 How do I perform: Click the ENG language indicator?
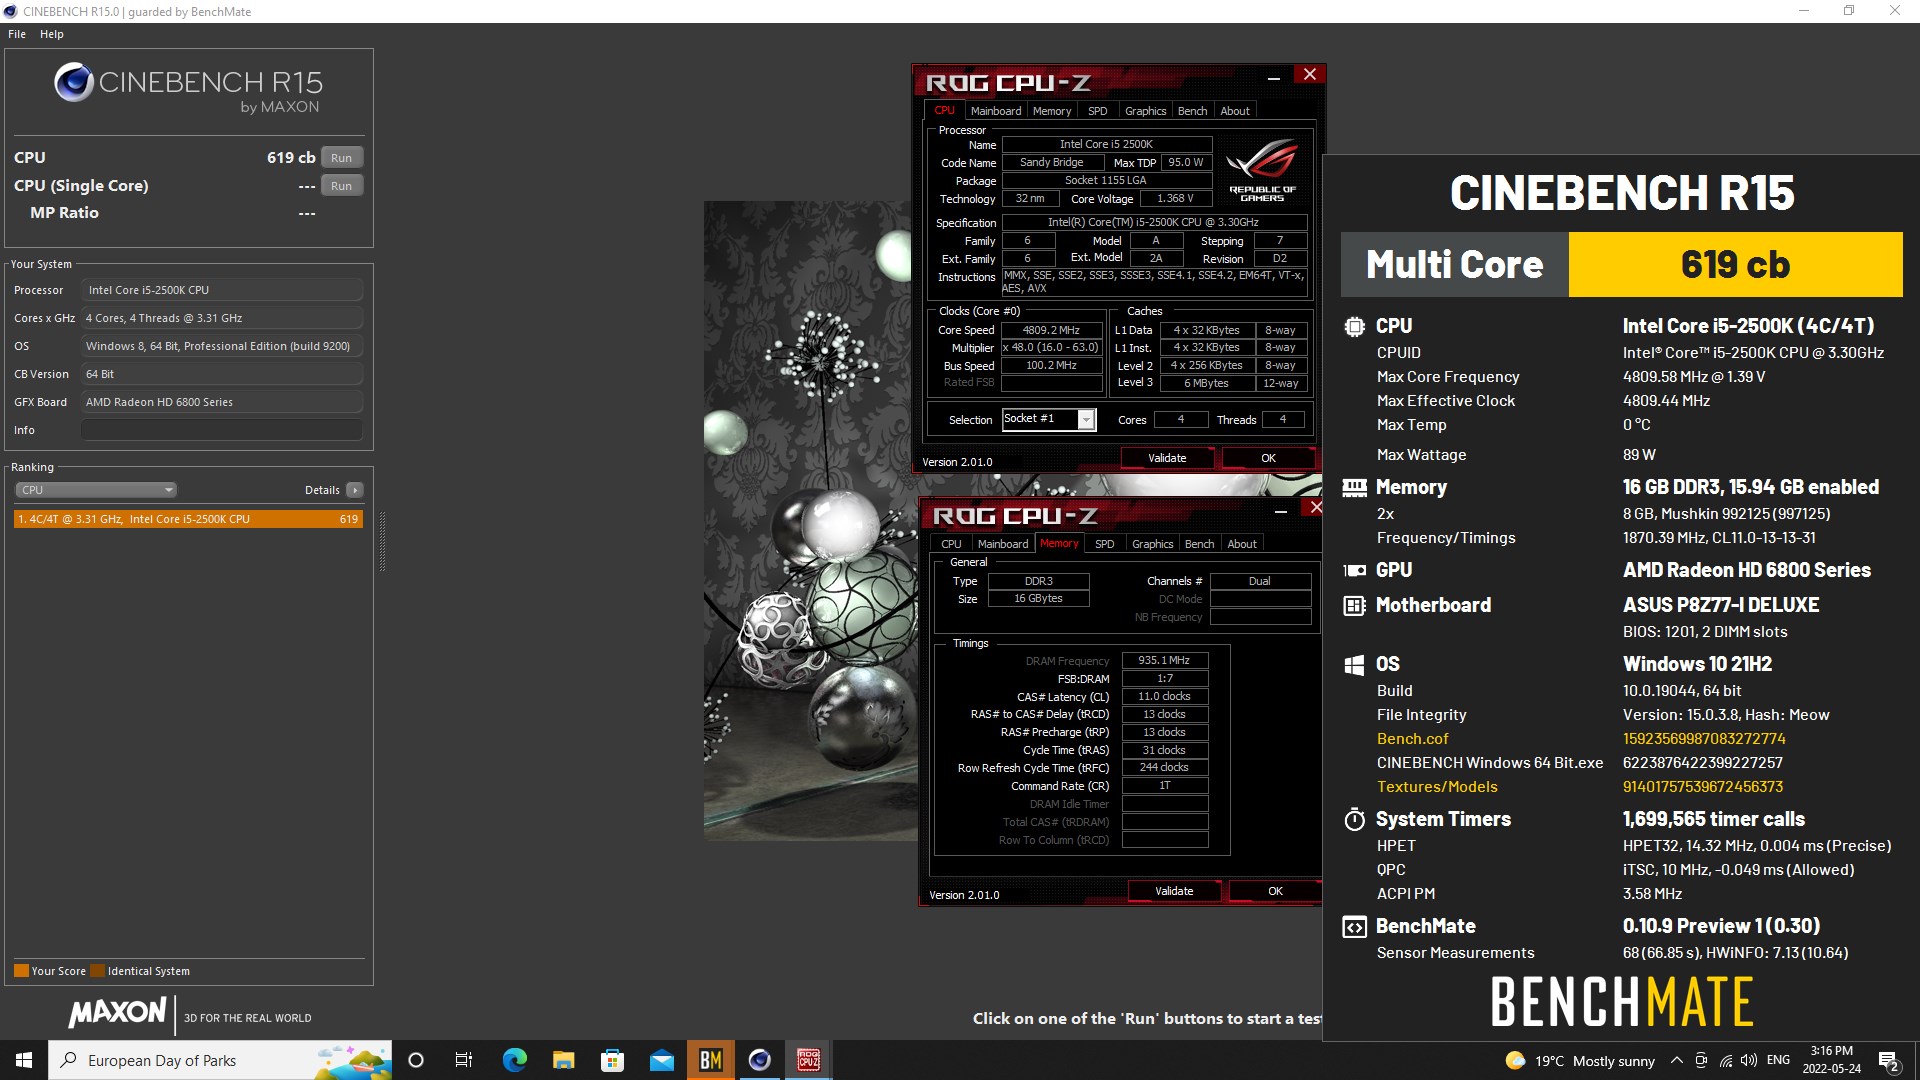coord(1778,1060)
